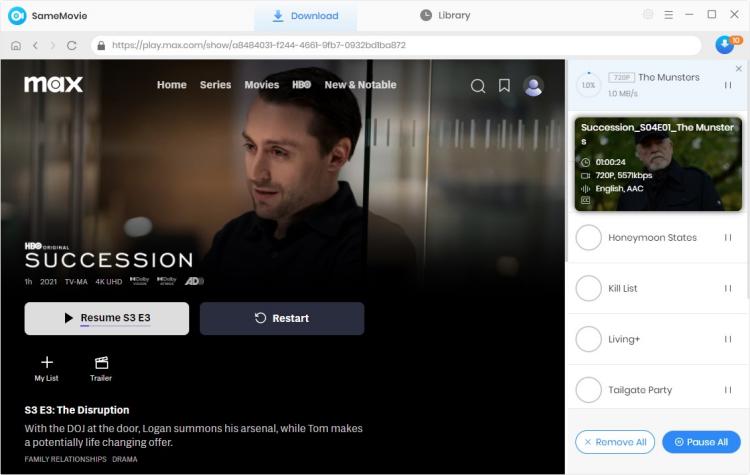The height and width of the screenshot is (475, 750).
Task: Pause The Munsters download
Action: coord(728,85)
